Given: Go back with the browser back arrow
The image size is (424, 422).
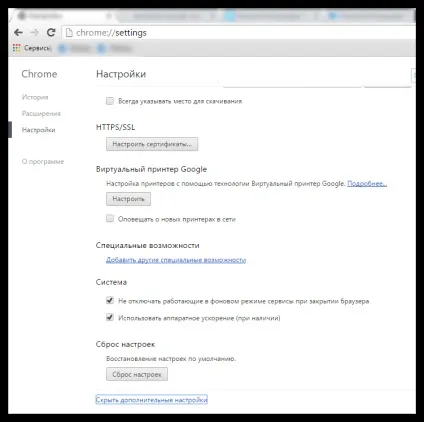Looking at the screenshot, I should pos(18,32).
